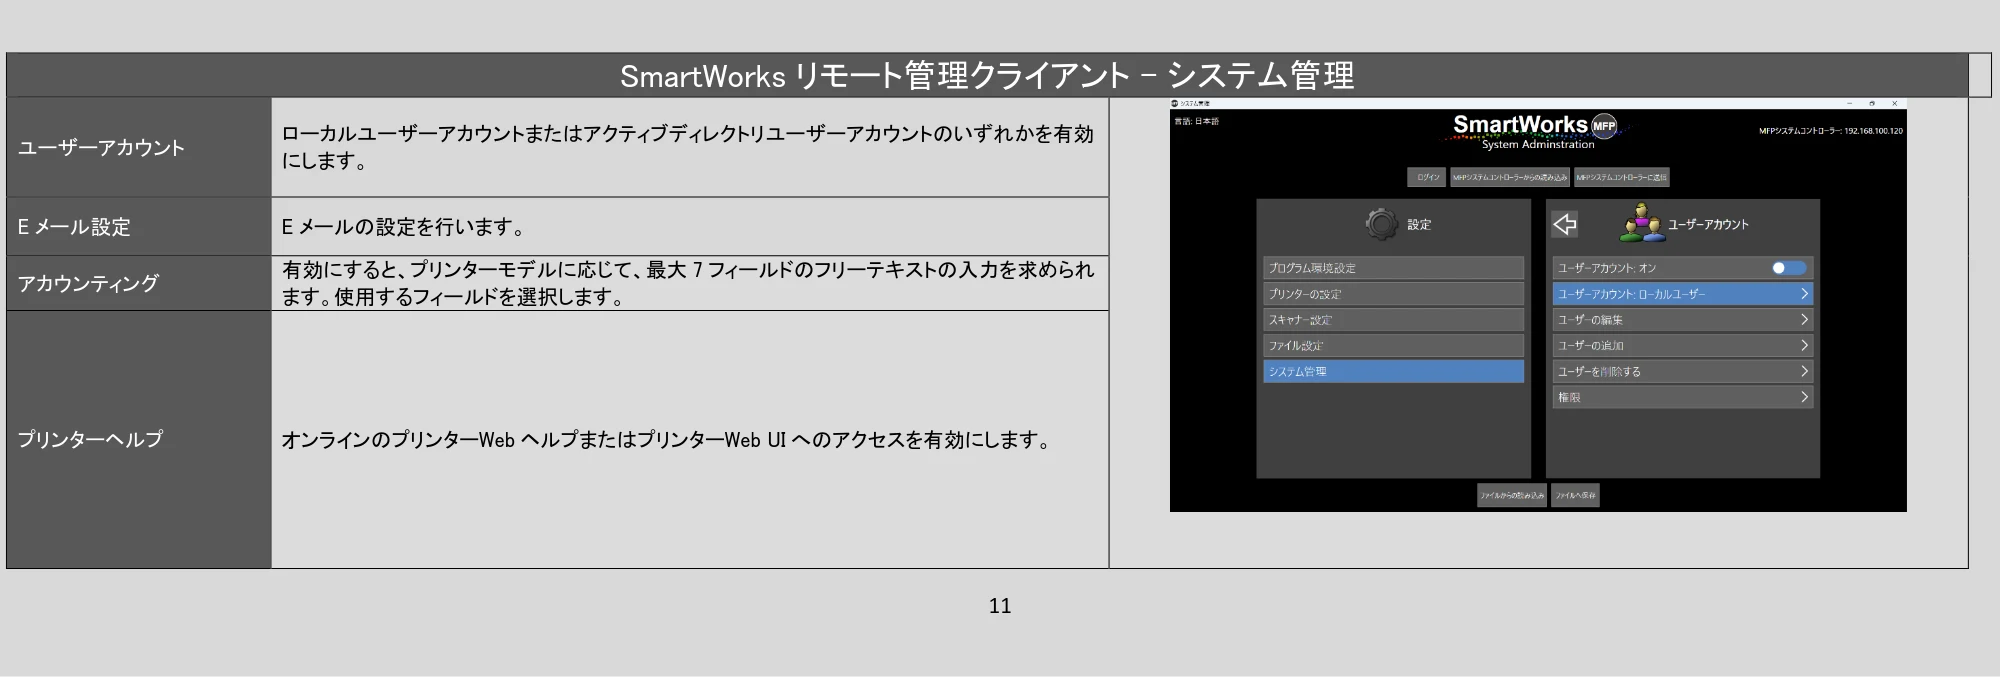This screenshot has height=677, width=2000.
Task: Click the E メール設定 table cell
Action: (139, 227)
